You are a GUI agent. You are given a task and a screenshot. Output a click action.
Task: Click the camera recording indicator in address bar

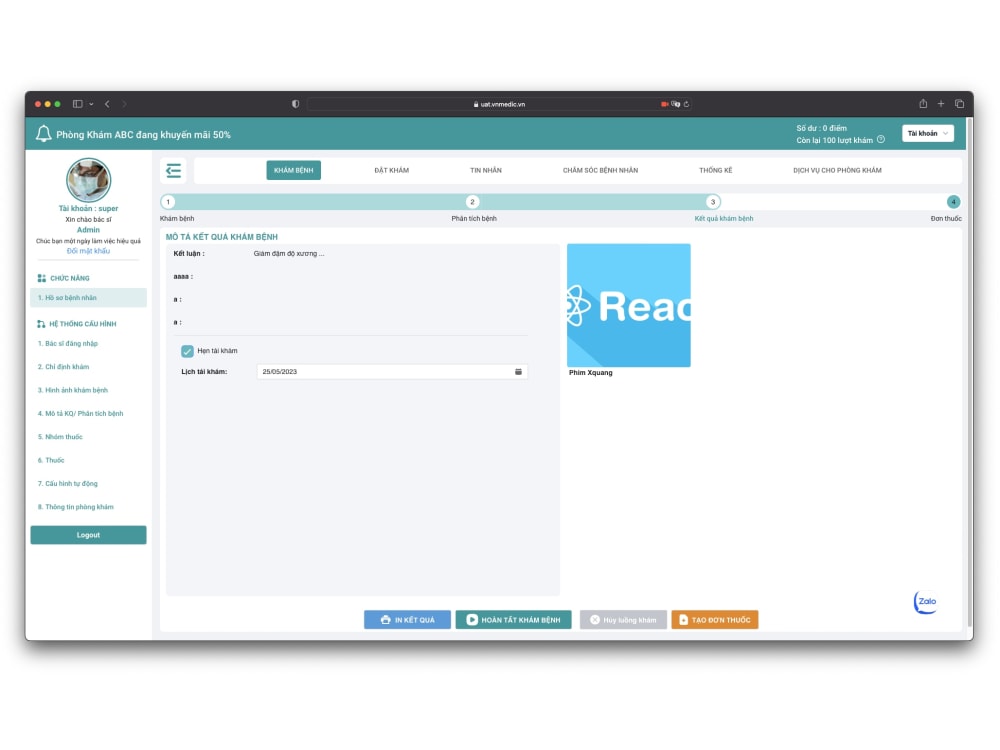[x=665, y=104]
